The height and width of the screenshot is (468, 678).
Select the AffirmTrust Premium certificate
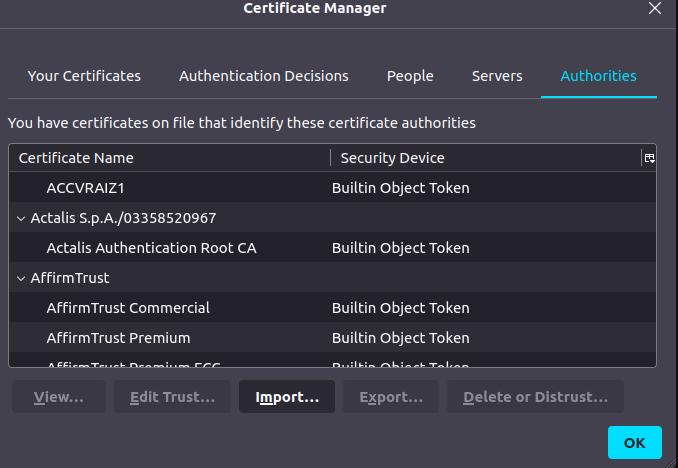pos(118,338)
